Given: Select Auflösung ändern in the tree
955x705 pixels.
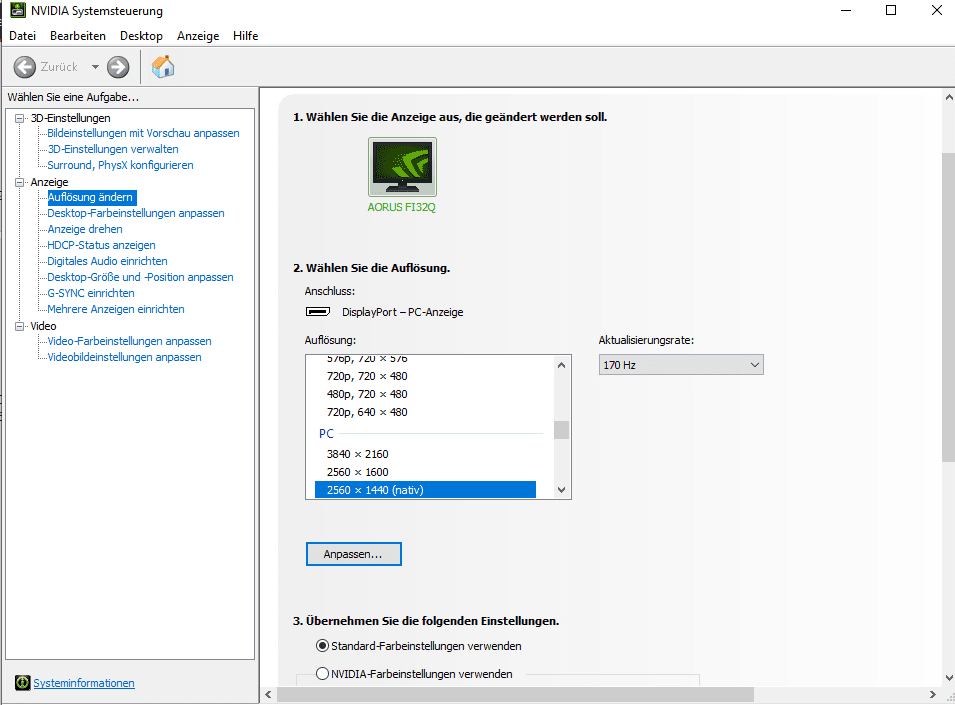Looking at the screenshot, I should click(x=92, y=197).
